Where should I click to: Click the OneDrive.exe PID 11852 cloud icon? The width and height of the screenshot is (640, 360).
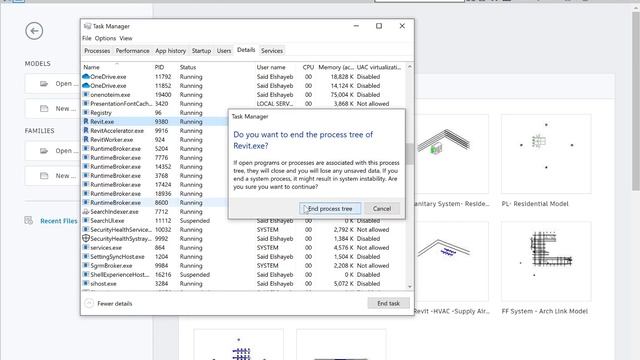86,86
